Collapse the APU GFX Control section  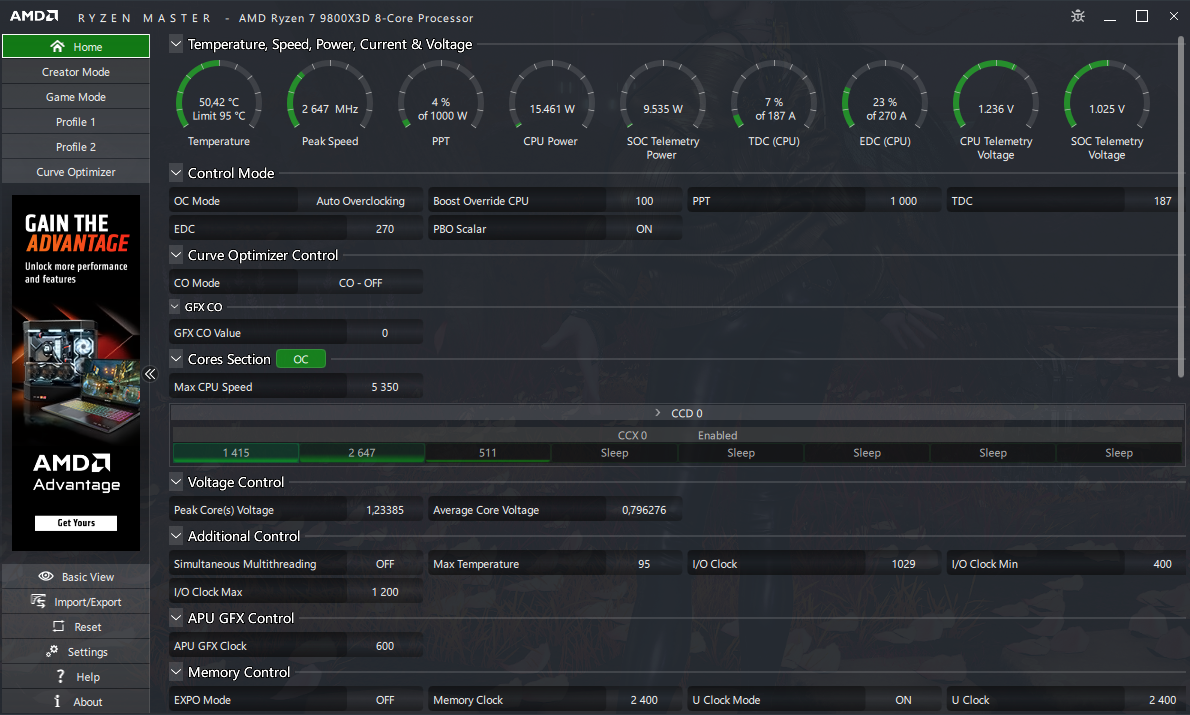click(x=176, y=618)
